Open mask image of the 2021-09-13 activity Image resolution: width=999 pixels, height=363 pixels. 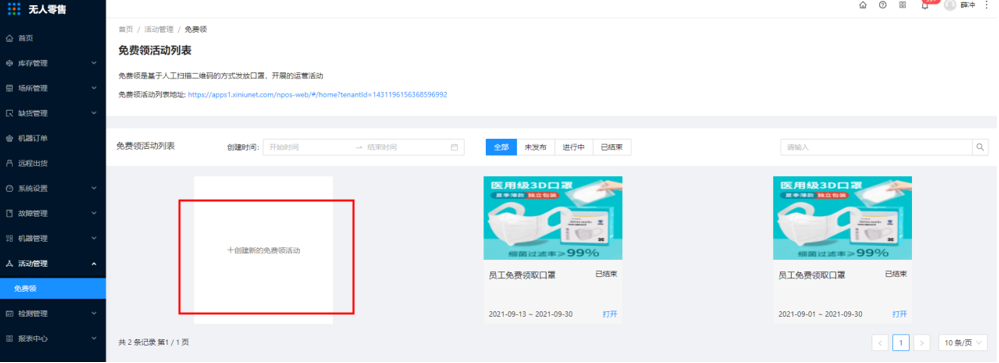point(553,218)
